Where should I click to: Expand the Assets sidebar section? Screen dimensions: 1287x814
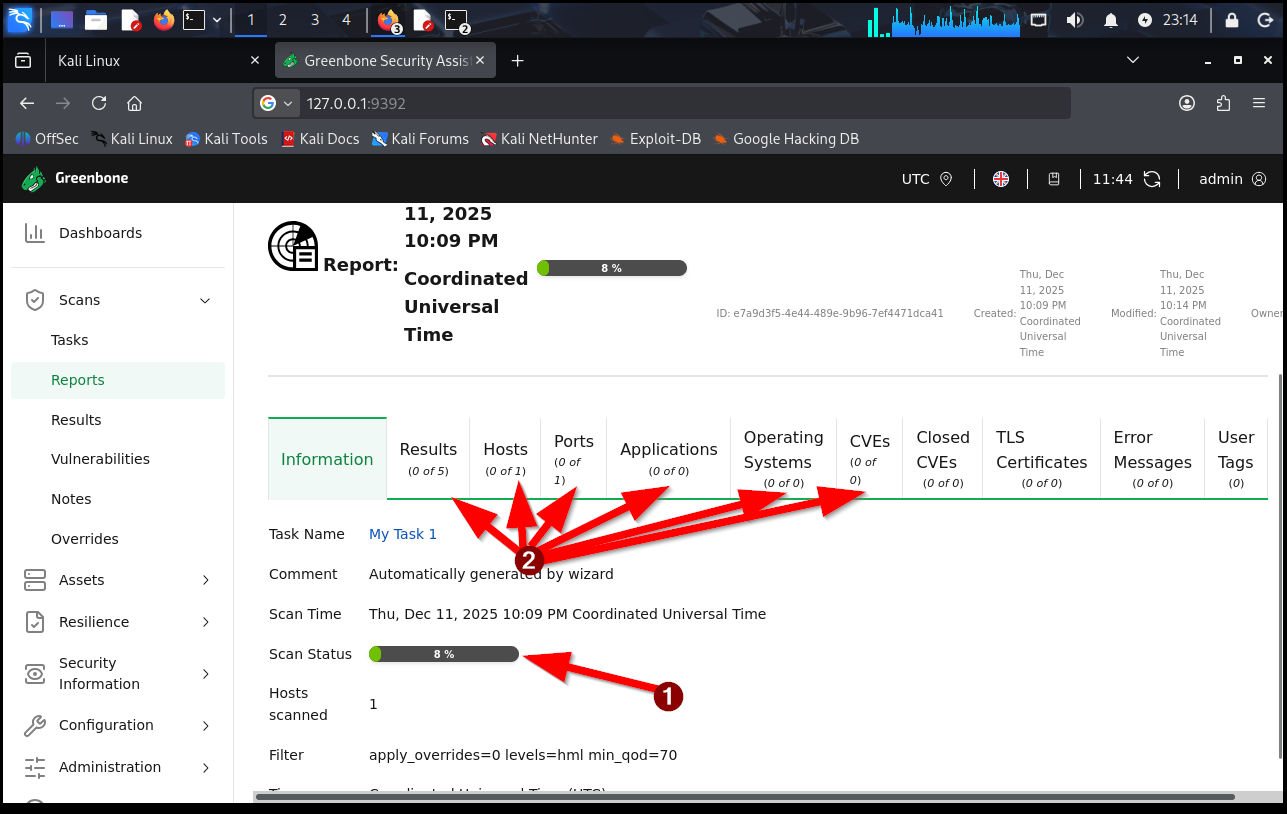click(x=206, y=580)
